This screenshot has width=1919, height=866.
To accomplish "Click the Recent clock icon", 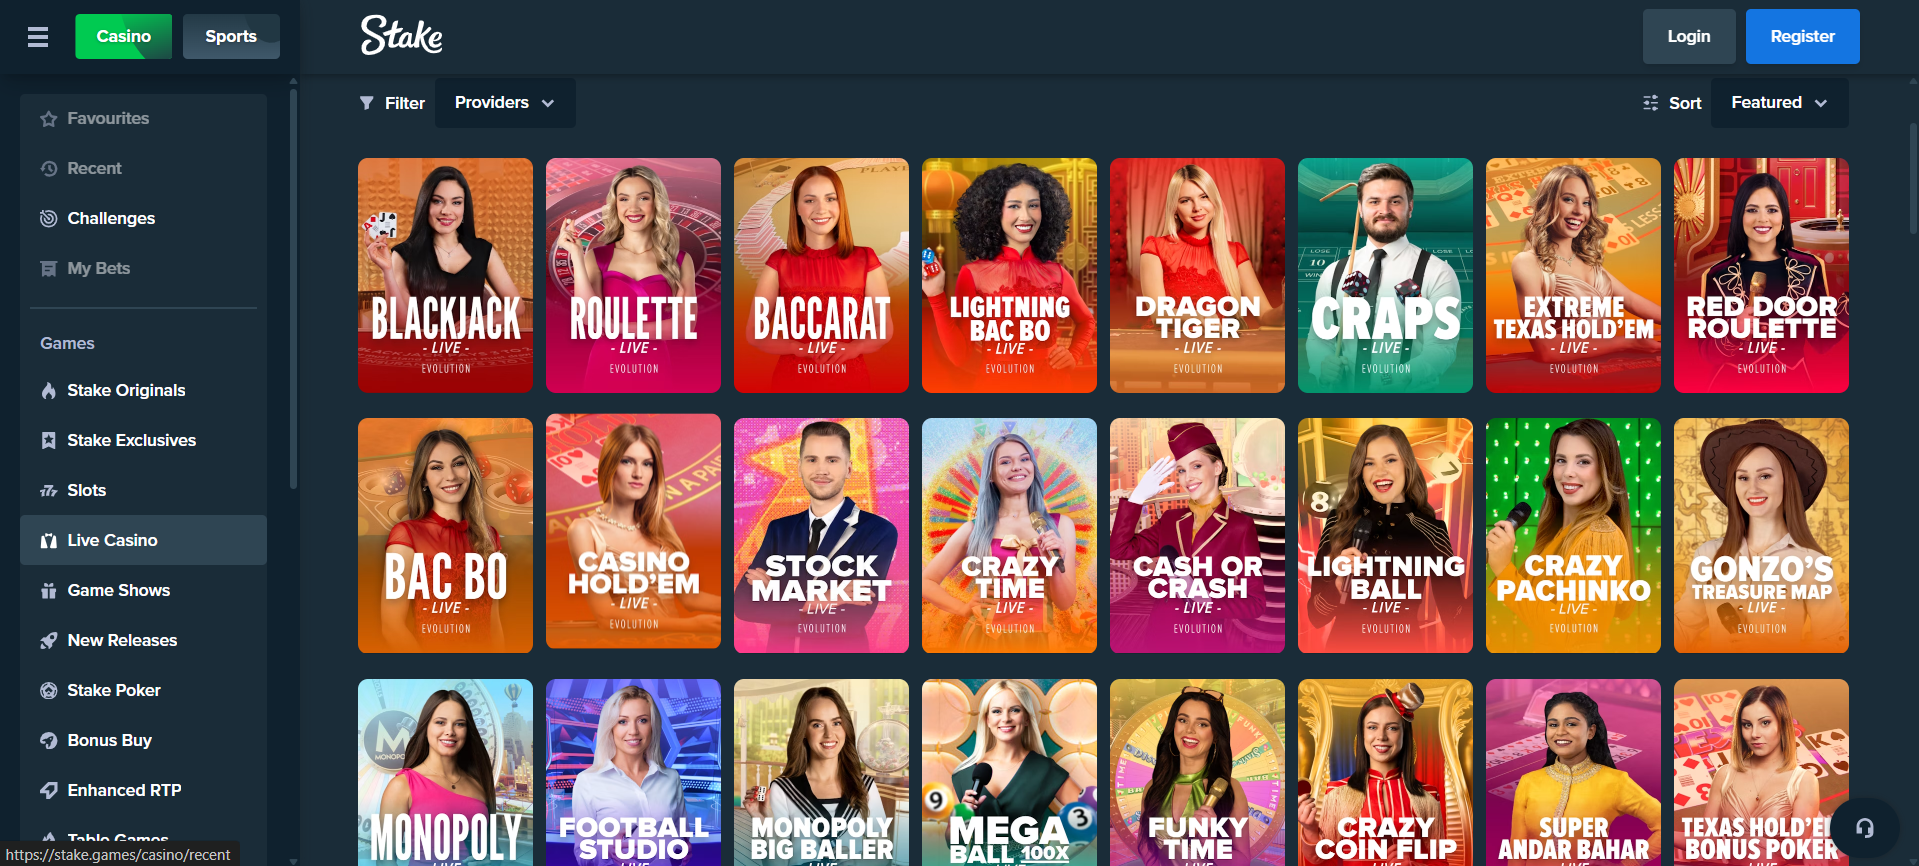I will tap(48, 168).
